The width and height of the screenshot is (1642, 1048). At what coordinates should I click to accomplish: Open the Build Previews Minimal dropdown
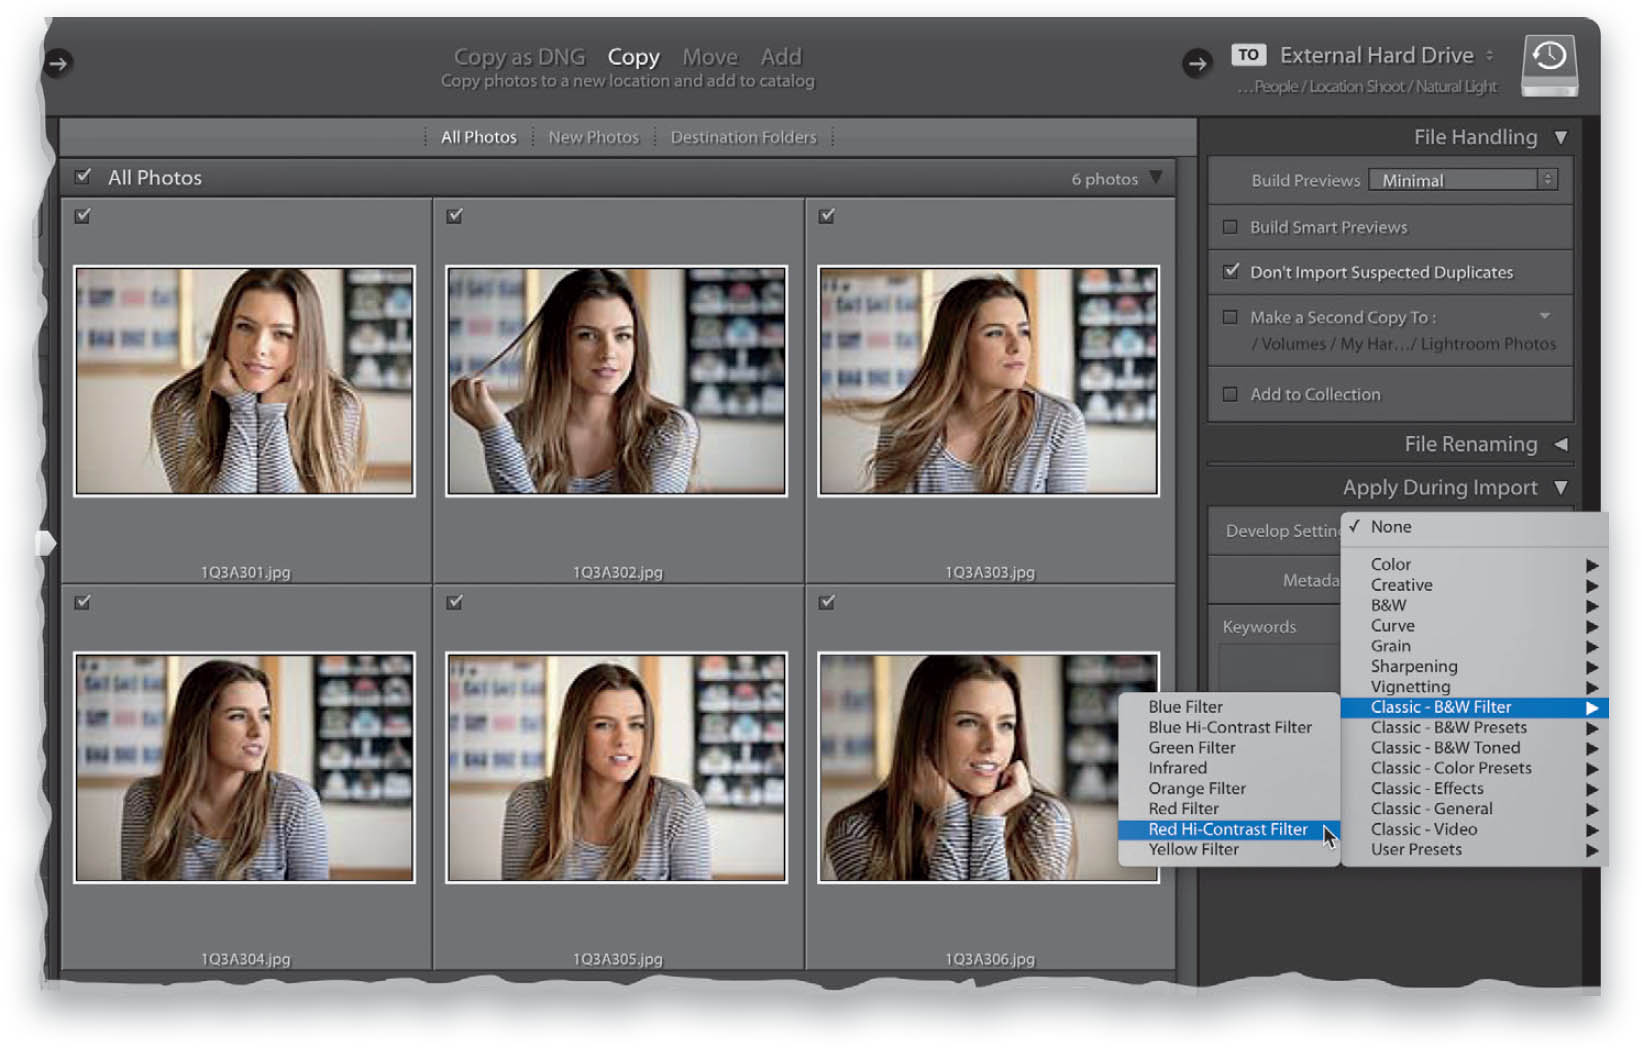pyautogui.click(x=1463, y=180)
